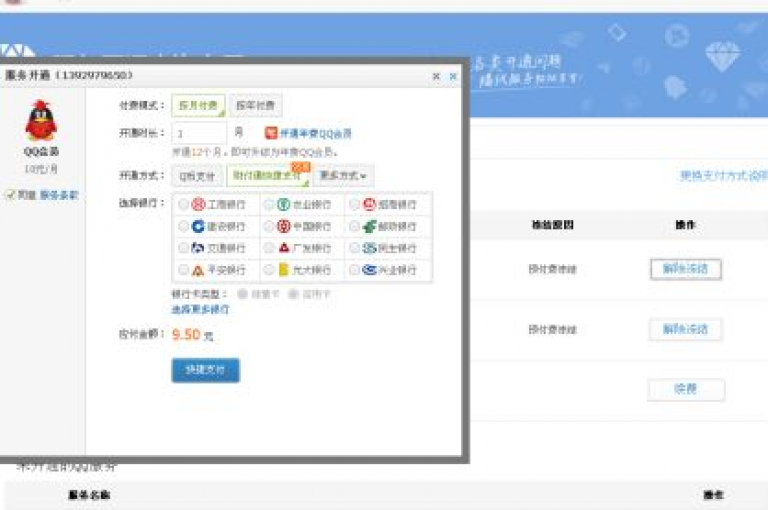The height and width of the screenshot is (510, 768).
Task: Select the 工商银行 radio button
Action: click(x=183, y=204)
